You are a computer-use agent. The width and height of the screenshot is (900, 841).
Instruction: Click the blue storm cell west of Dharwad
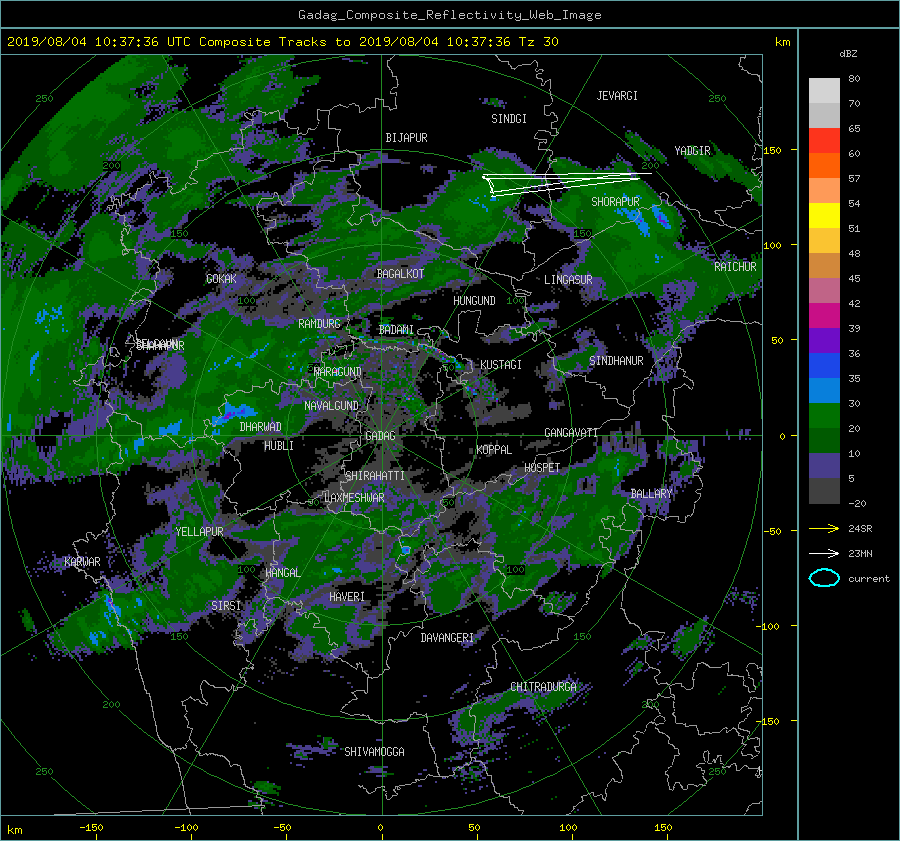pyautogui.click(x=235, y=414)
